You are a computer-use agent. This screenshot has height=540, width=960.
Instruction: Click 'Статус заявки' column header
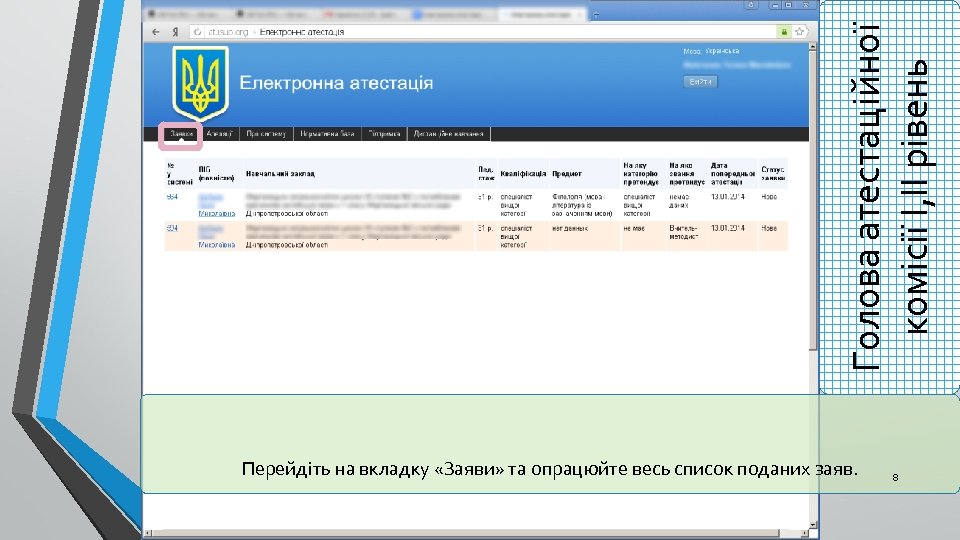tap(773, 174)
